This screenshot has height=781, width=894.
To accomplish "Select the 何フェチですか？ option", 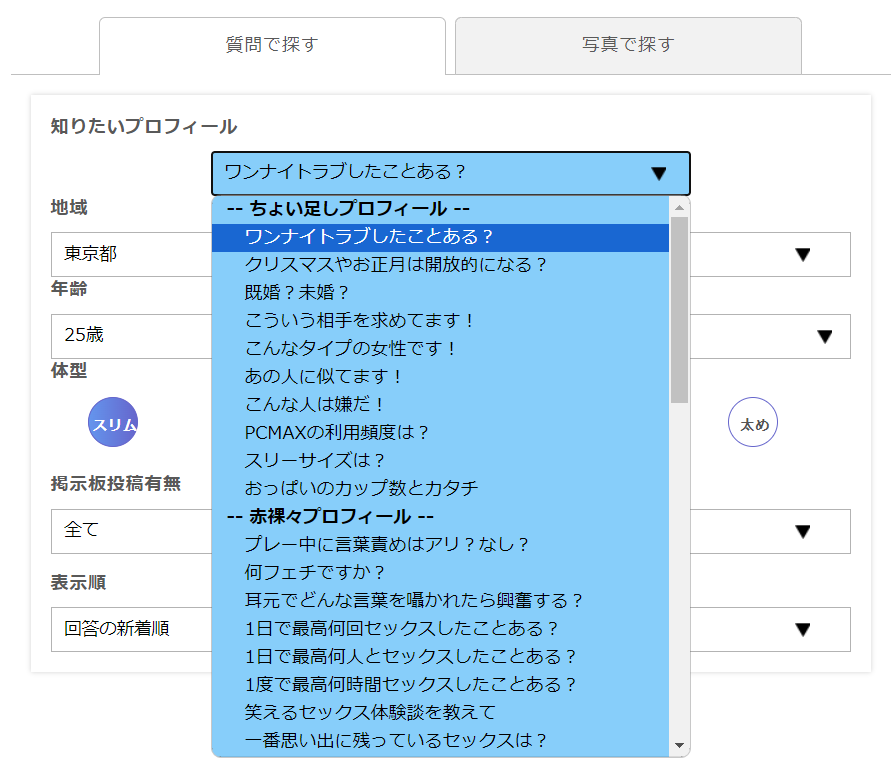I will click(315, 573).
